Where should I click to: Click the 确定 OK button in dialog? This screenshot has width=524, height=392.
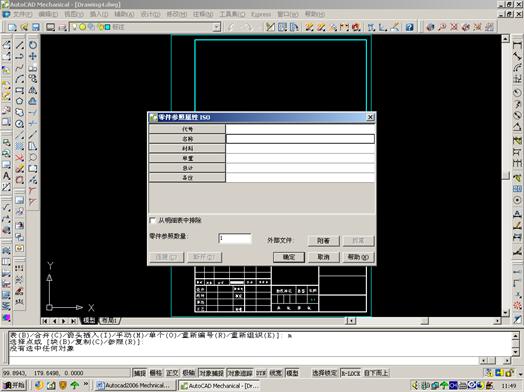tap(289, 257)
